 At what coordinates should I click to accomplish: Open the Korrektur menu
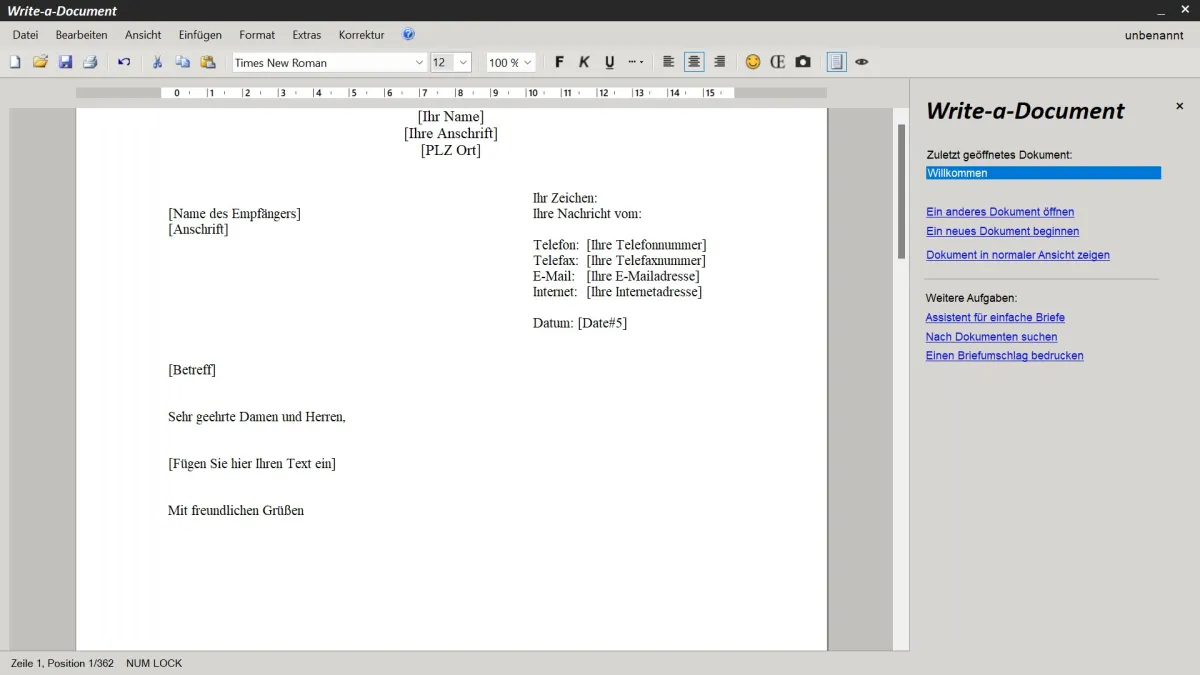coord(361,35)
